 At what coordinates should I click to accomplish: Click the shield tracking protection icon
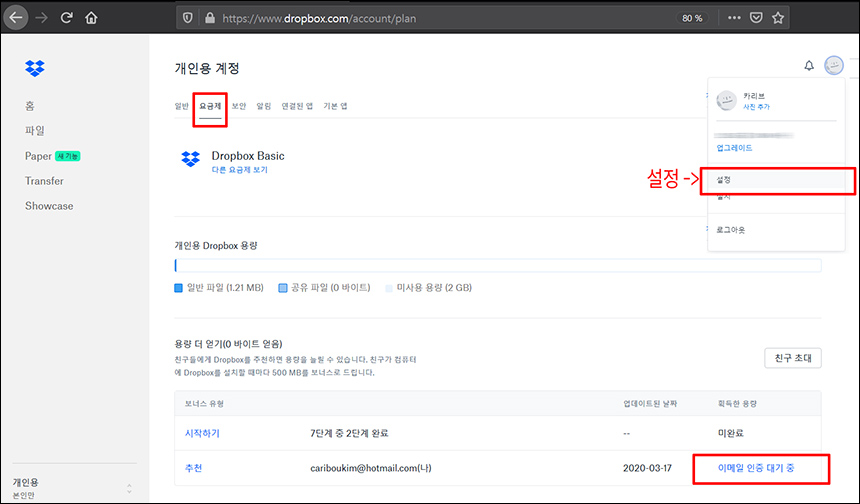click(x=188, y=18)
